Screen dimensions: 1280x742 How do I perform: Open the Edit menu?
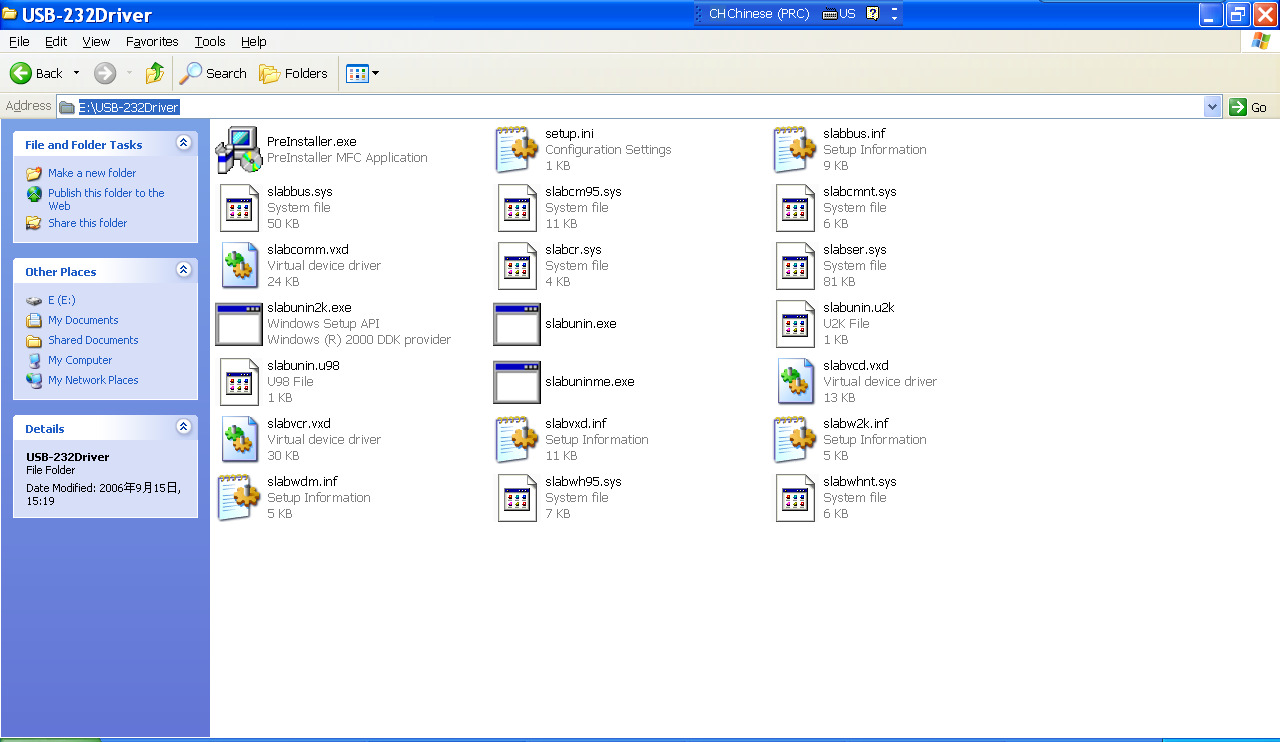56,41
